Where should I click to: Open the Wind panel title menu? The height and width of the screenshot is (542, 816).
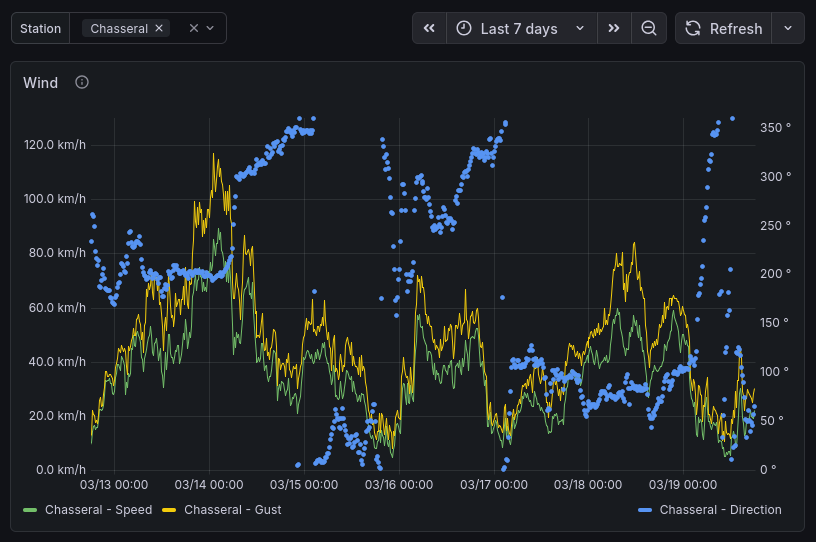pyautogui.click(x=41, y=83)
